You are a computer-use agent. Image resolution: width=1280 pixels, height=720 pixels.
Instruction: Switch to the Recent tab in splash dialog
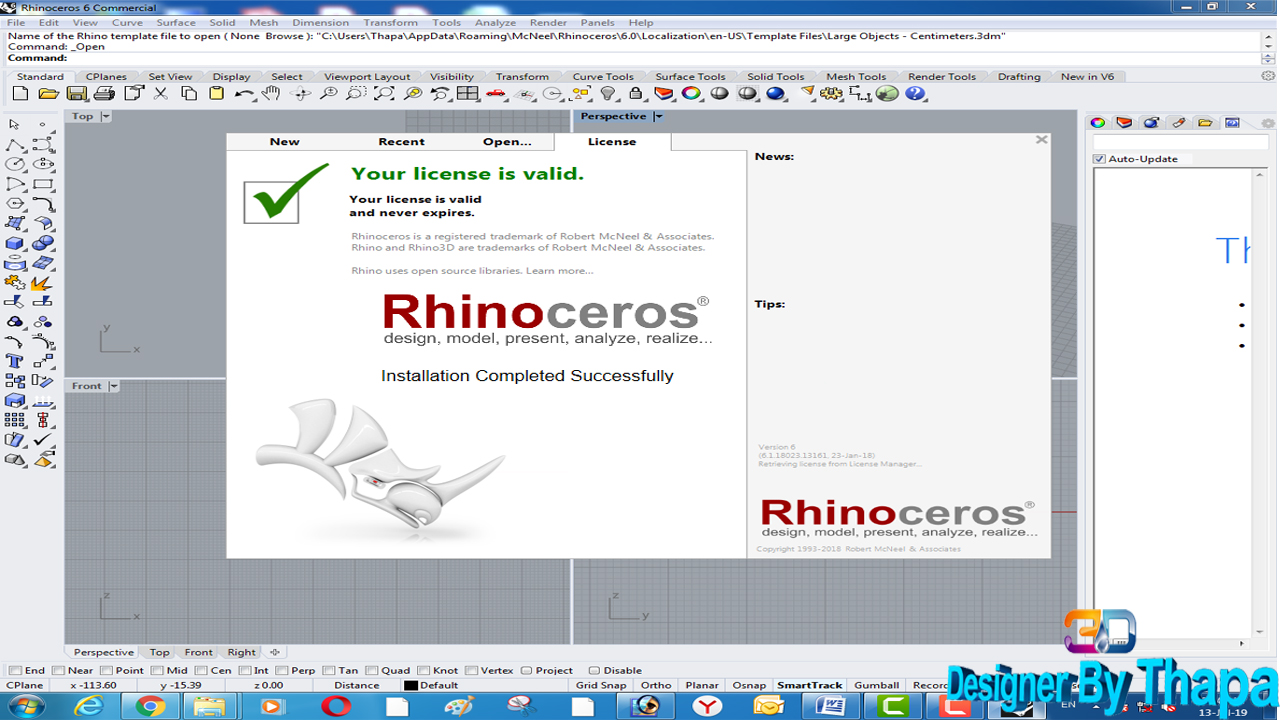(401, 142)
